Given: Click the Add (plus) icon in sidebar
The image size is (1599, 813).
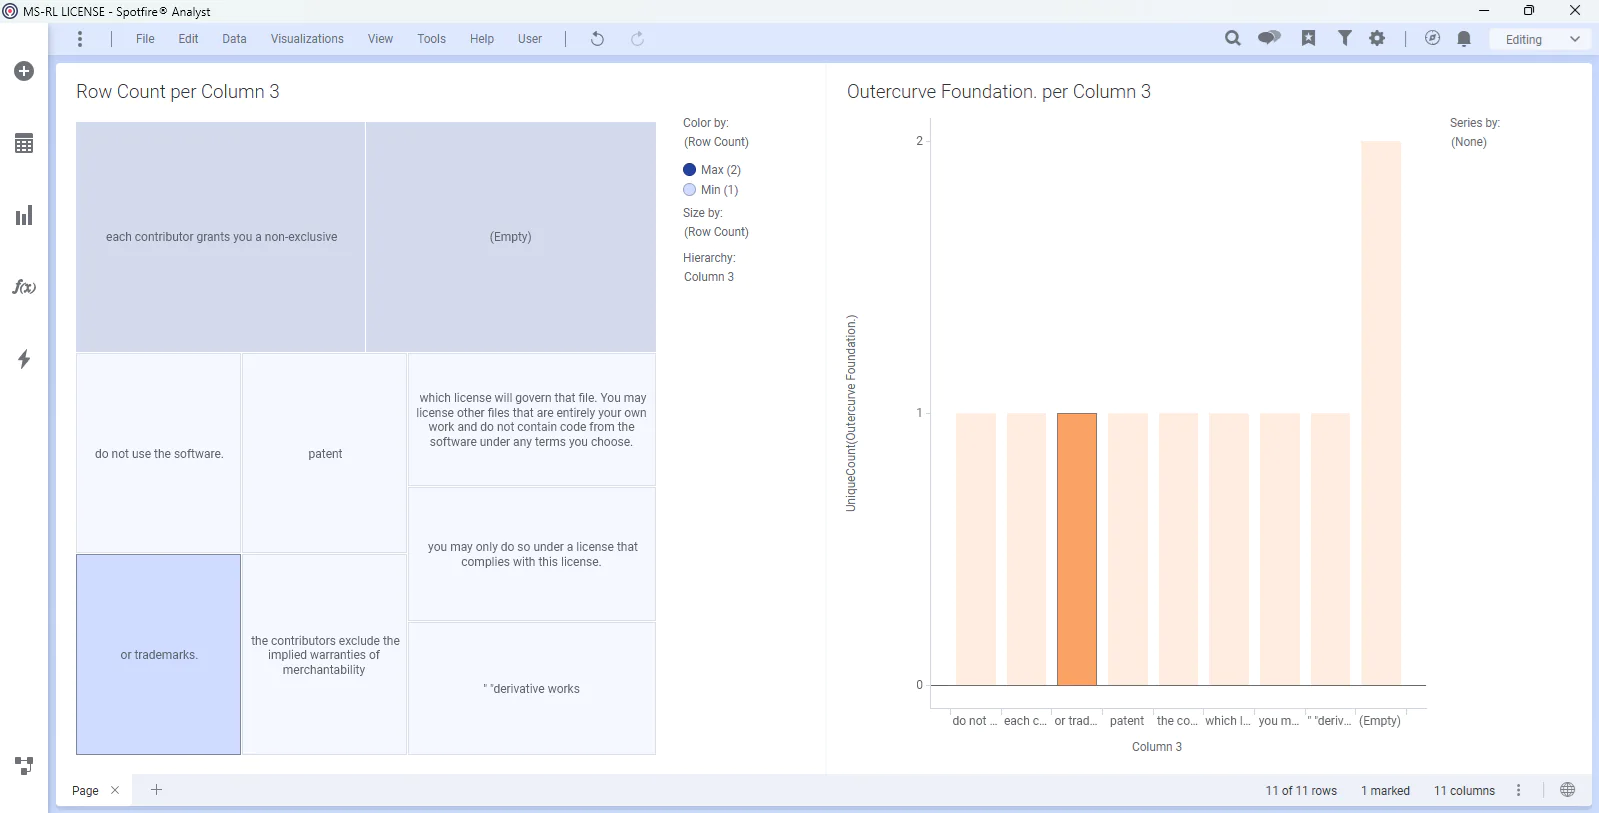Looking at the screenshot, I should (24, 71).
